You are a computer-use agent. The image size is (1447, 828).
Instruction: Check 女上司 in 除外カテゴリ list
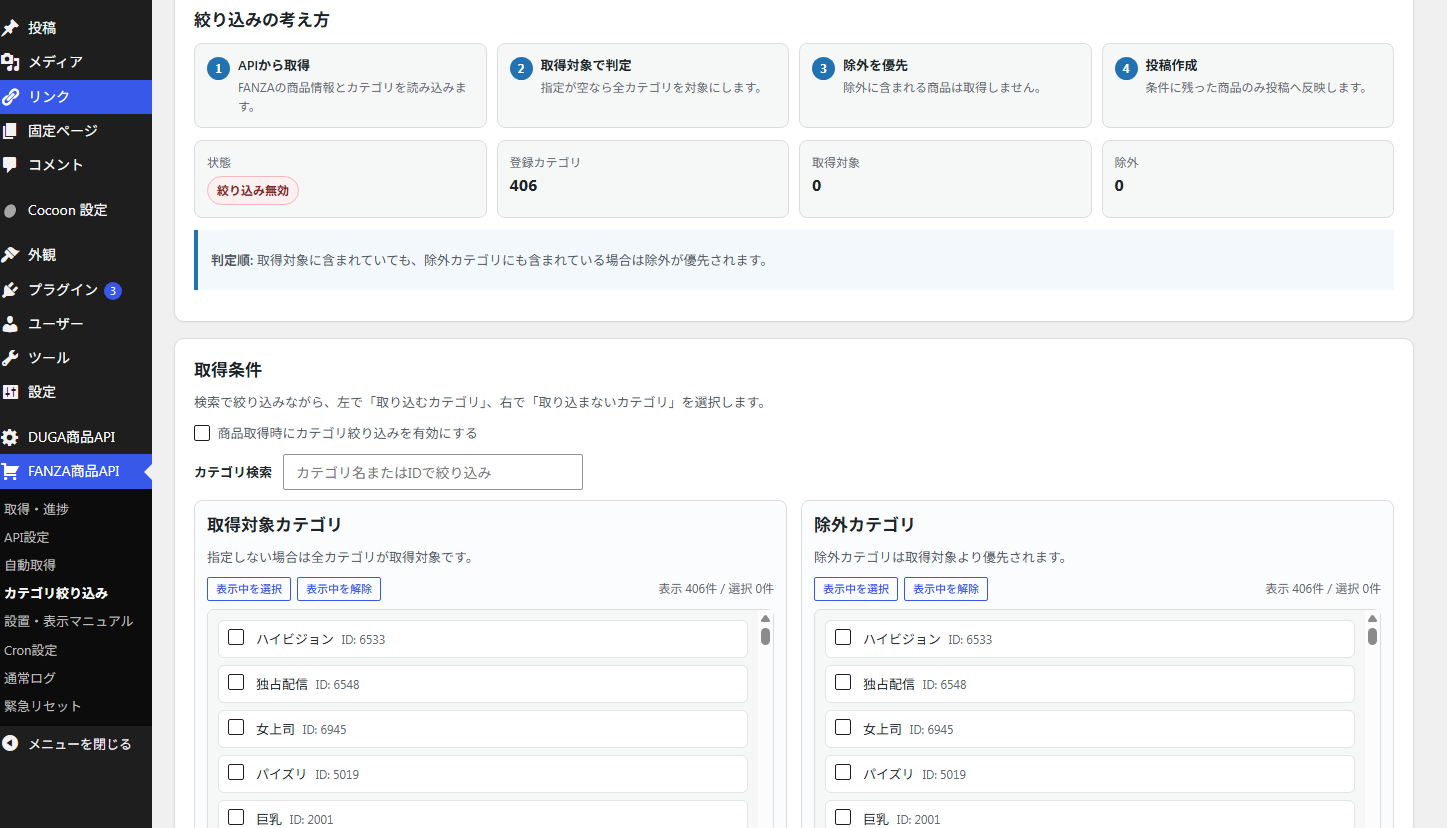click(x=843, y=727)
